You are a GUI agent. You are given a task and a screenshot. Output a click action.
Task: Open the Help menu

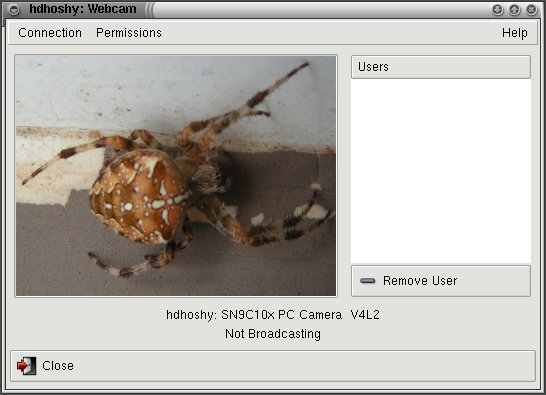point(514,33)
